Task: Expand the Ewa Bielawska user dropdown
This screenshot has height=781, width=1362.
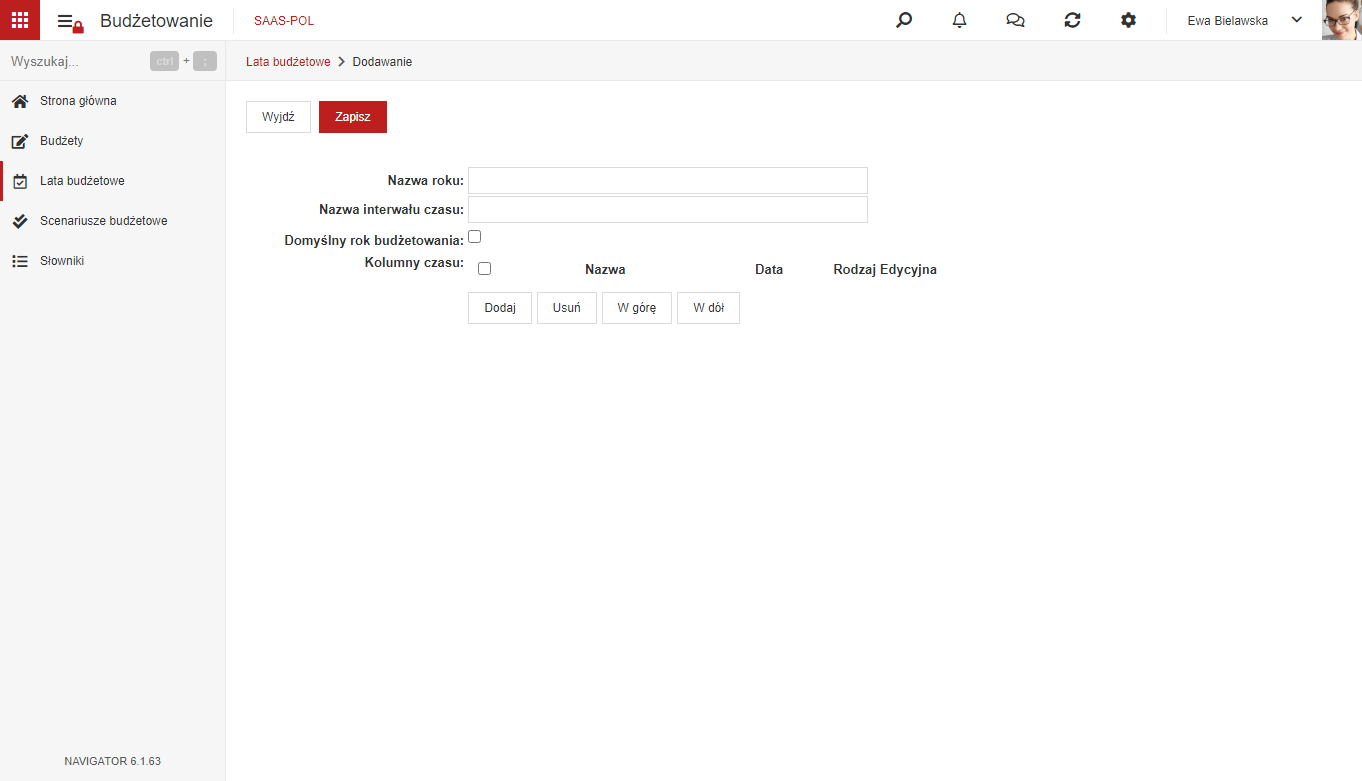Action: click(x=1297, y=20)
